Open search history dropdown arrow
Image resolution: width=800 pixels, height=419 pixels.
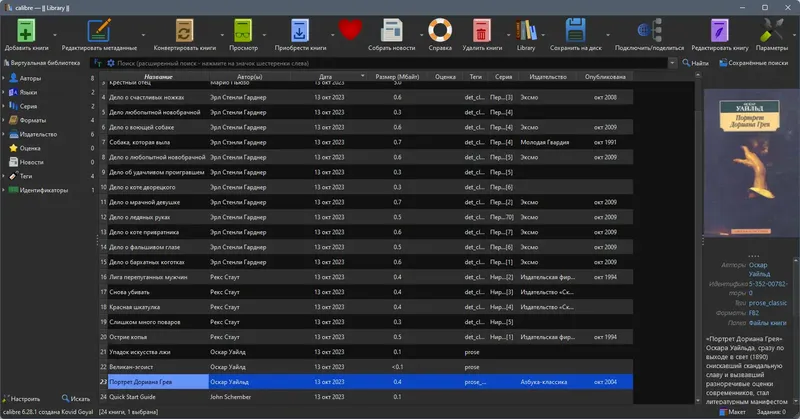[x=672, y=63]
